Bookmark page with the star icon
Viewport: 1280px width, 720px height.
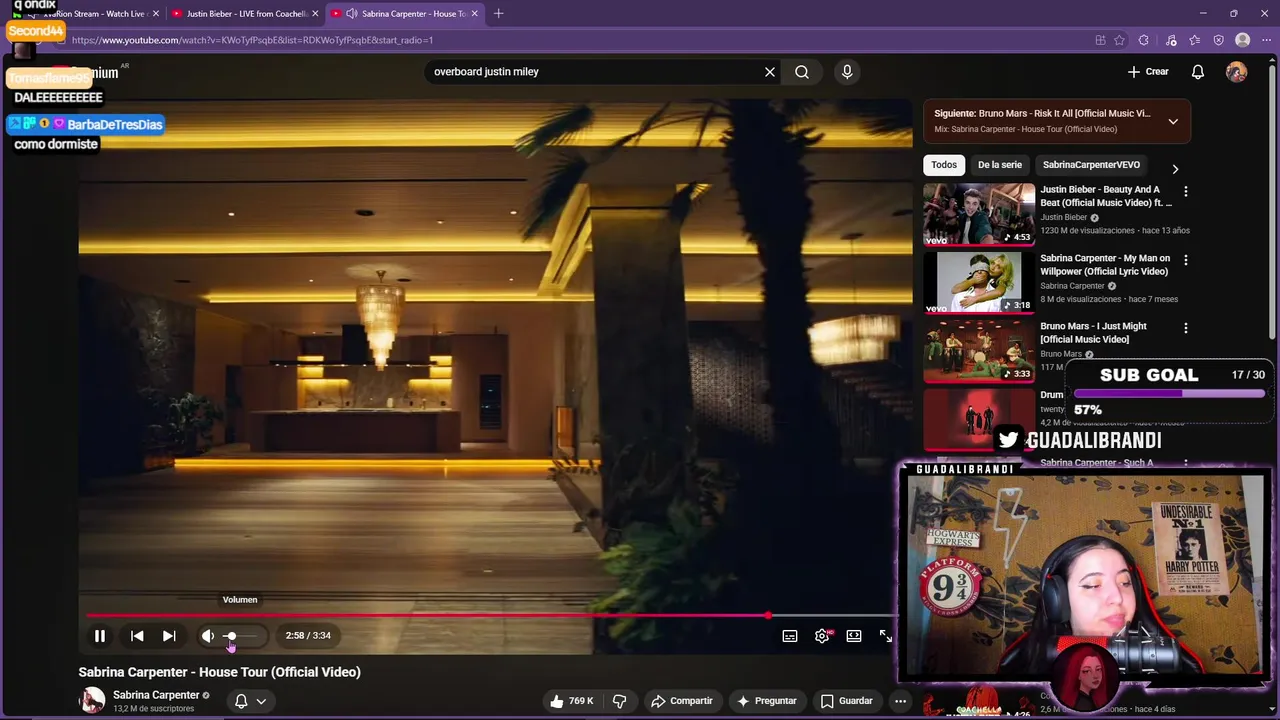click(1119, 40)
